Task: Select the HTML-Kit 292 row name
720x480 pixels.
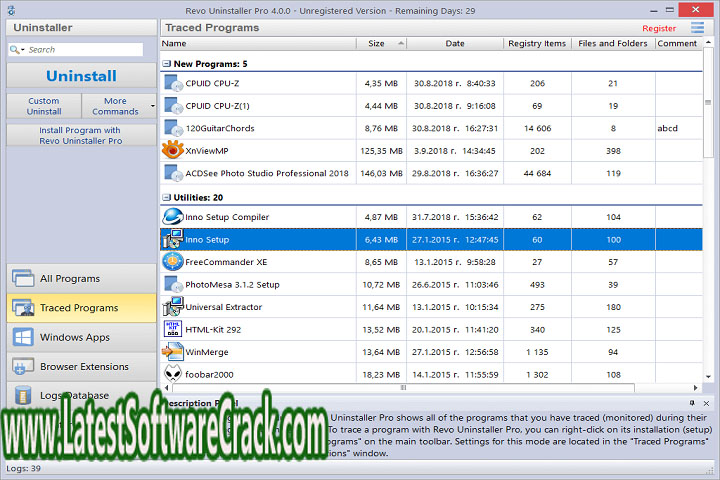Action: tap(213, 330)
